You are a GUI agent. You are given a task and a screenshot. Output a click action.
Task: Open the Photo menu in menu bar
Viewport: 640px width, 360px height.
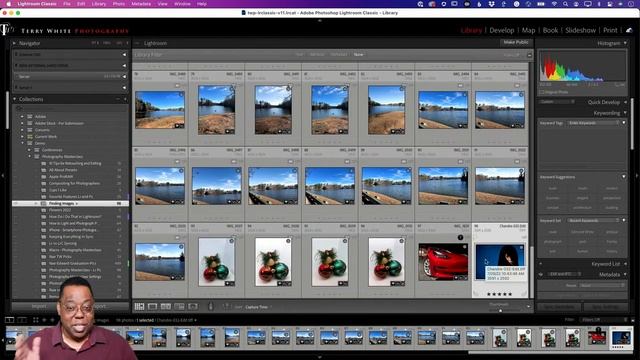pyautogui.click(x=119, y=4)
